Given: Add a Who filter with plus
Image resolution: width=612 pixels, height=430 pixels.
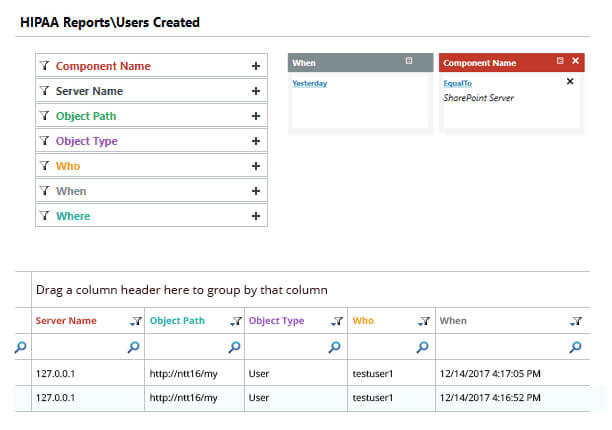Looking at the screenshot, I should click(256, 166).
